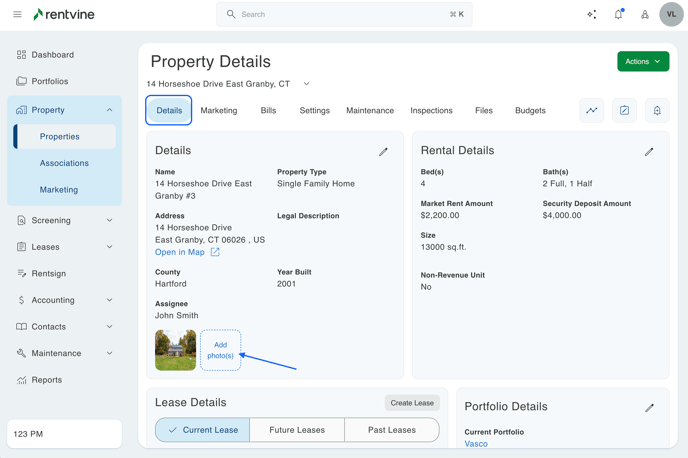
Task: Select the Current Lease toggle
Action: 203,430
